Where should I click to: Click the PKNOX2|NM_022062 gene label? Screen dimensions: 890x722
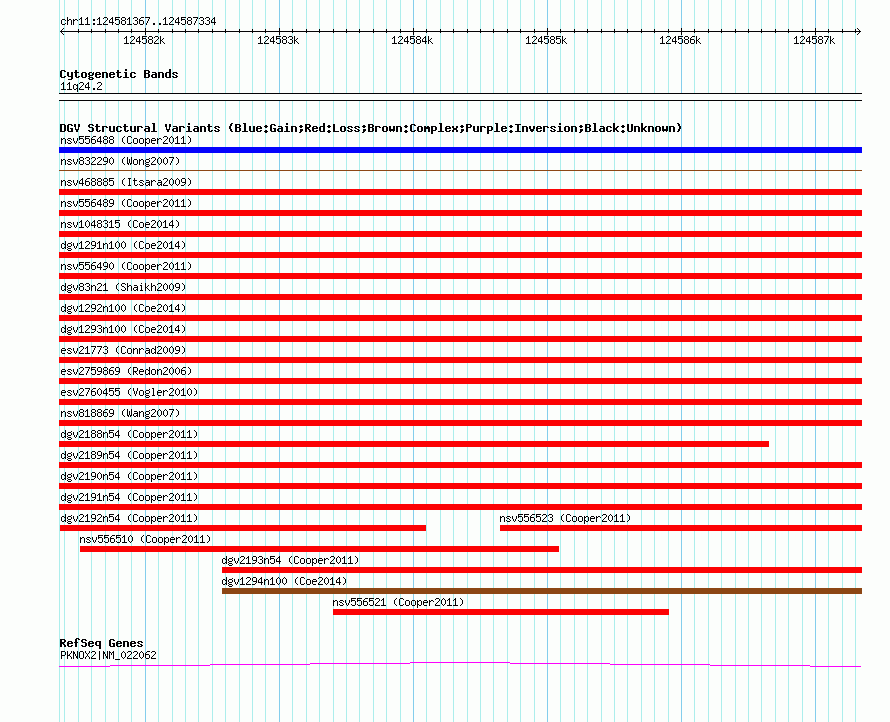click(x=108, y=655)
